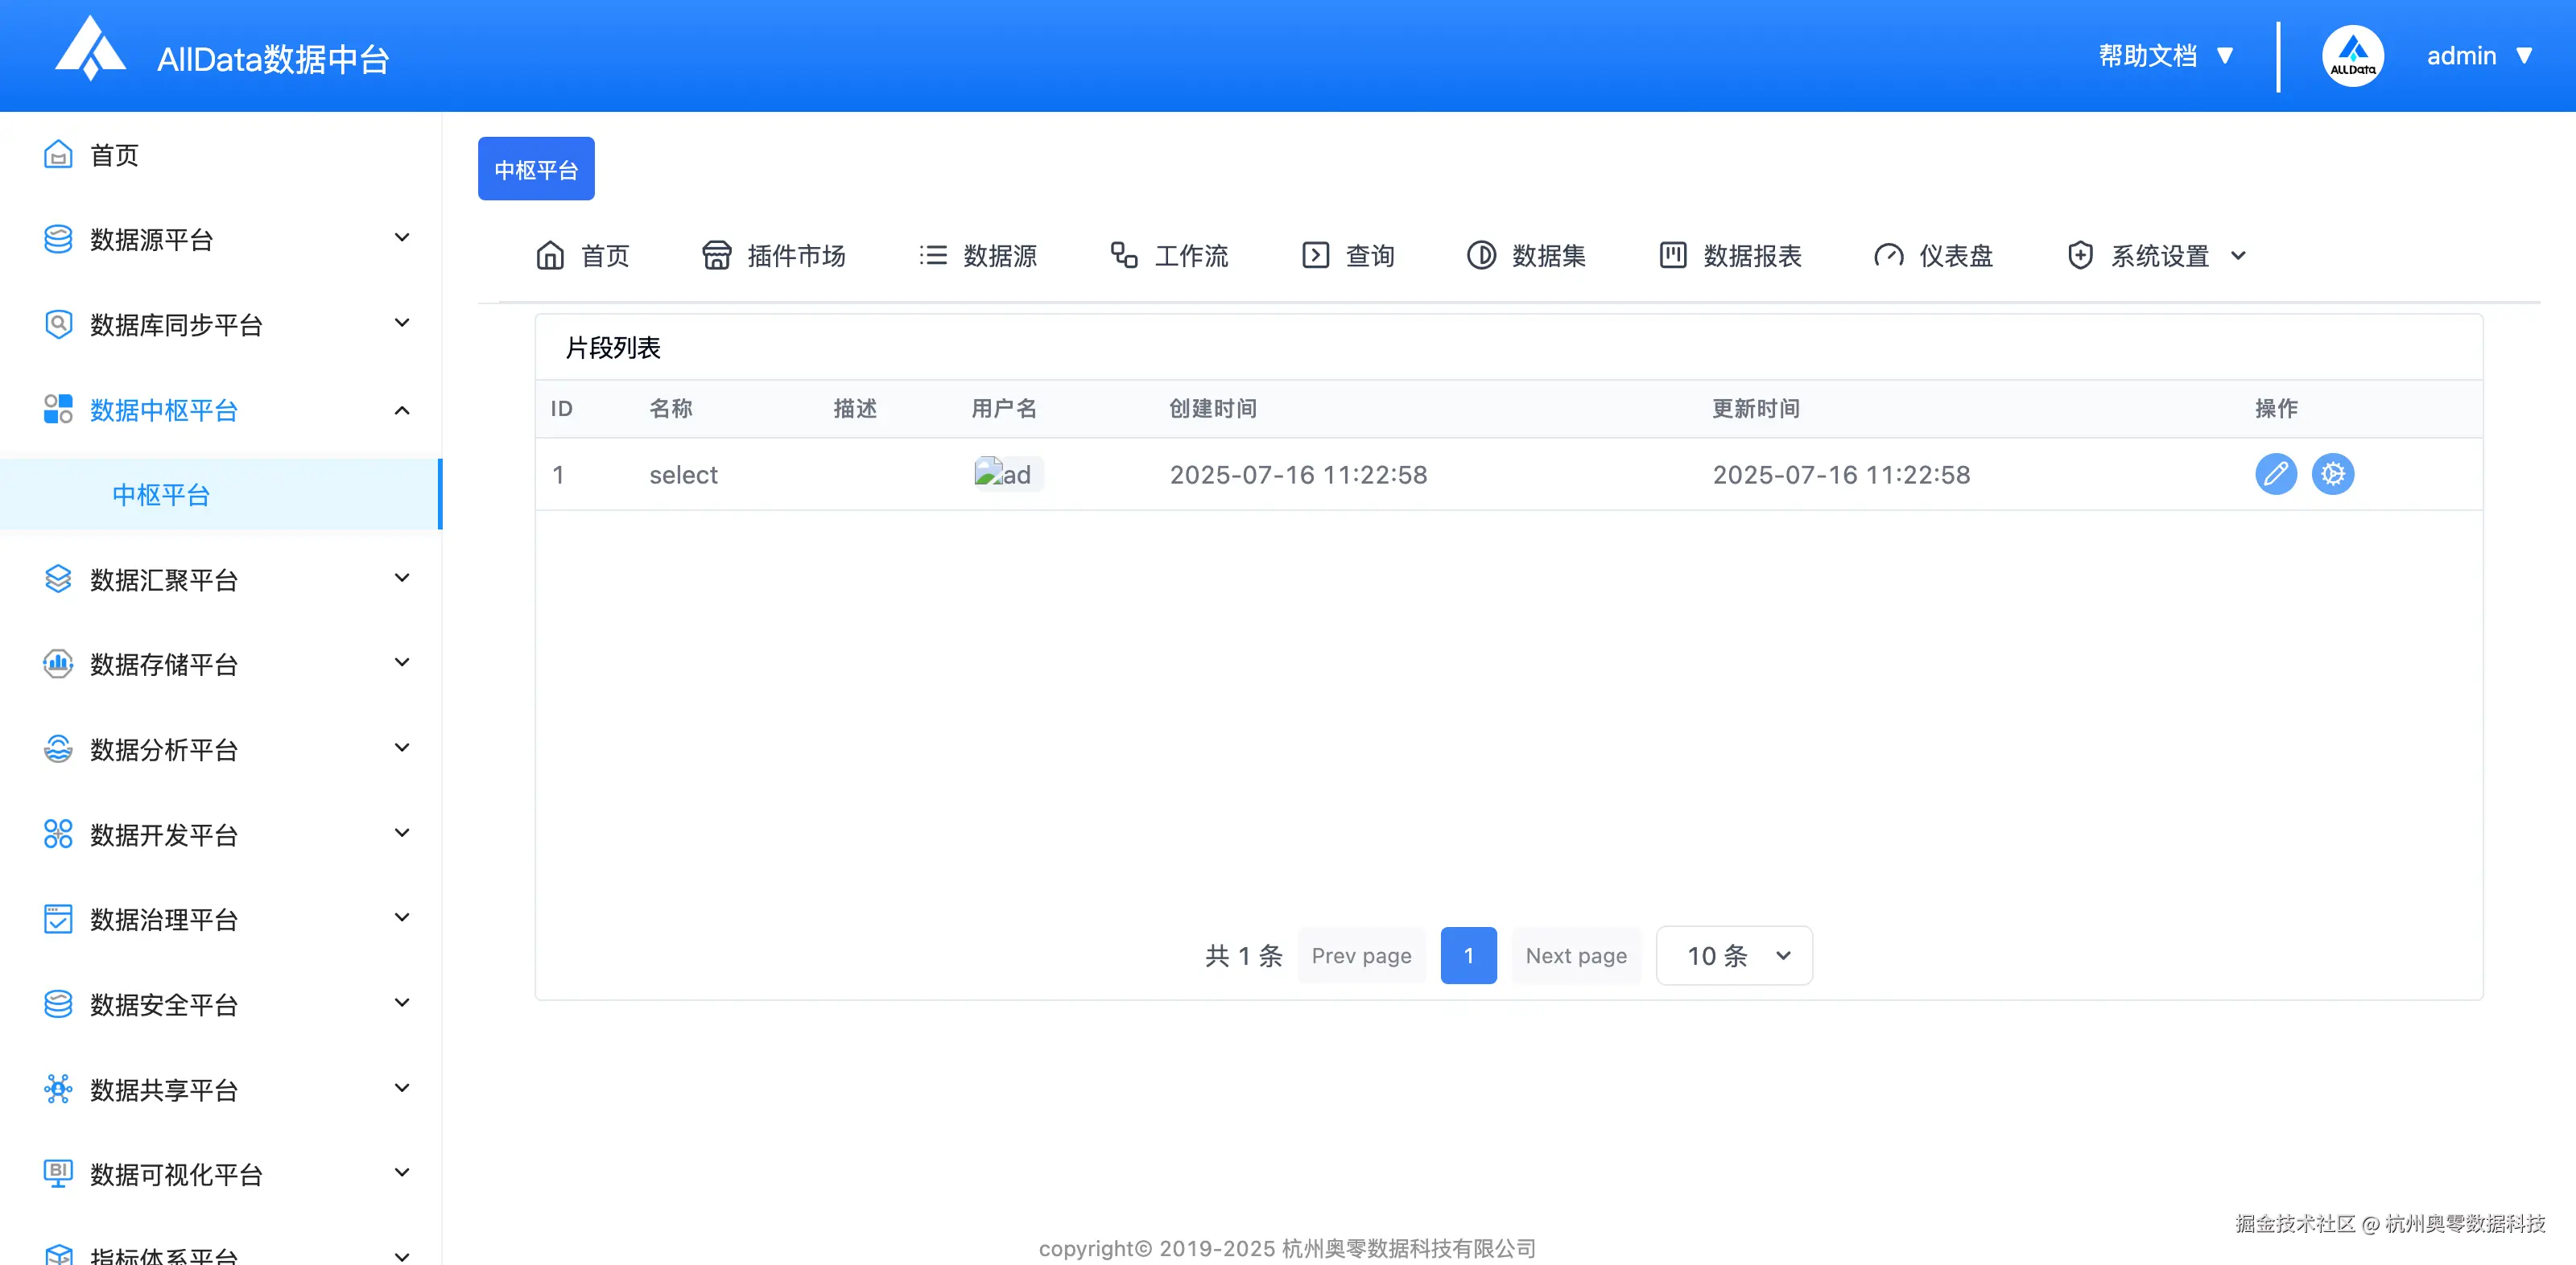The image size is (2576, 1265).
Task: Open settings gear for the select row
Action: [2334, 474]
